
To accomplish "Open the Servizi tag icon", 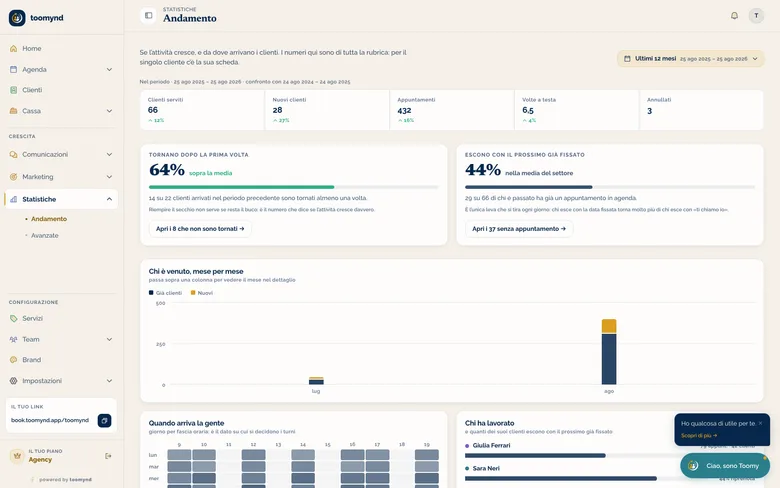I will (x=13, y=318).
